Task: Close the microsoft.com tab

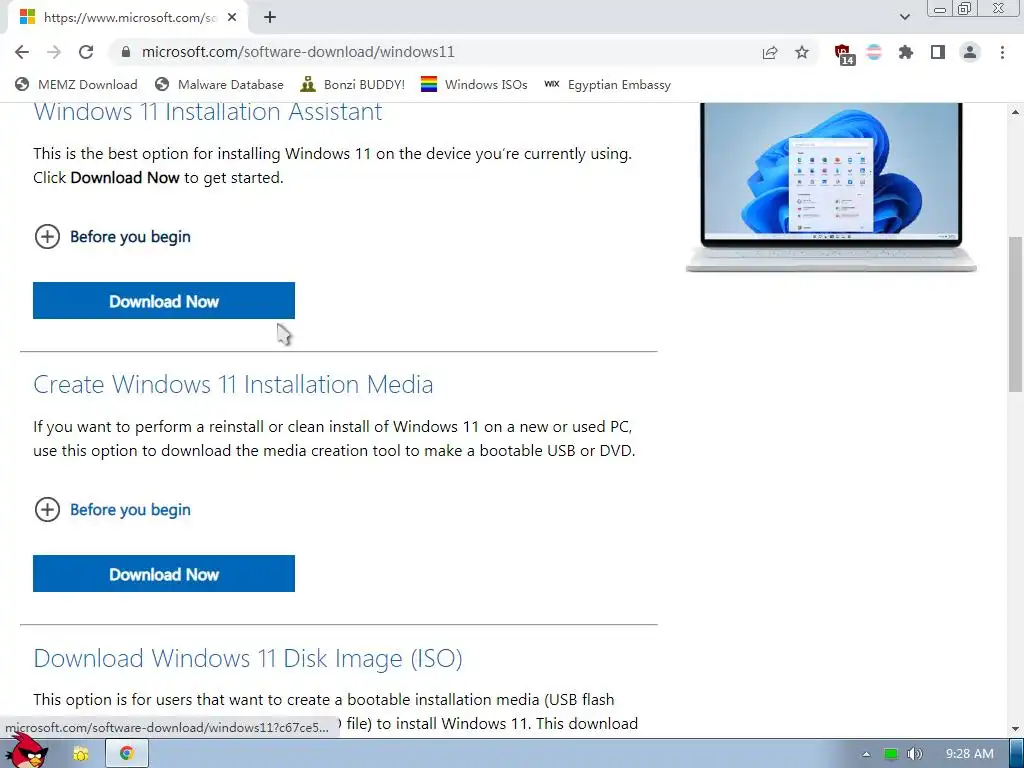Action: (232, 18)
